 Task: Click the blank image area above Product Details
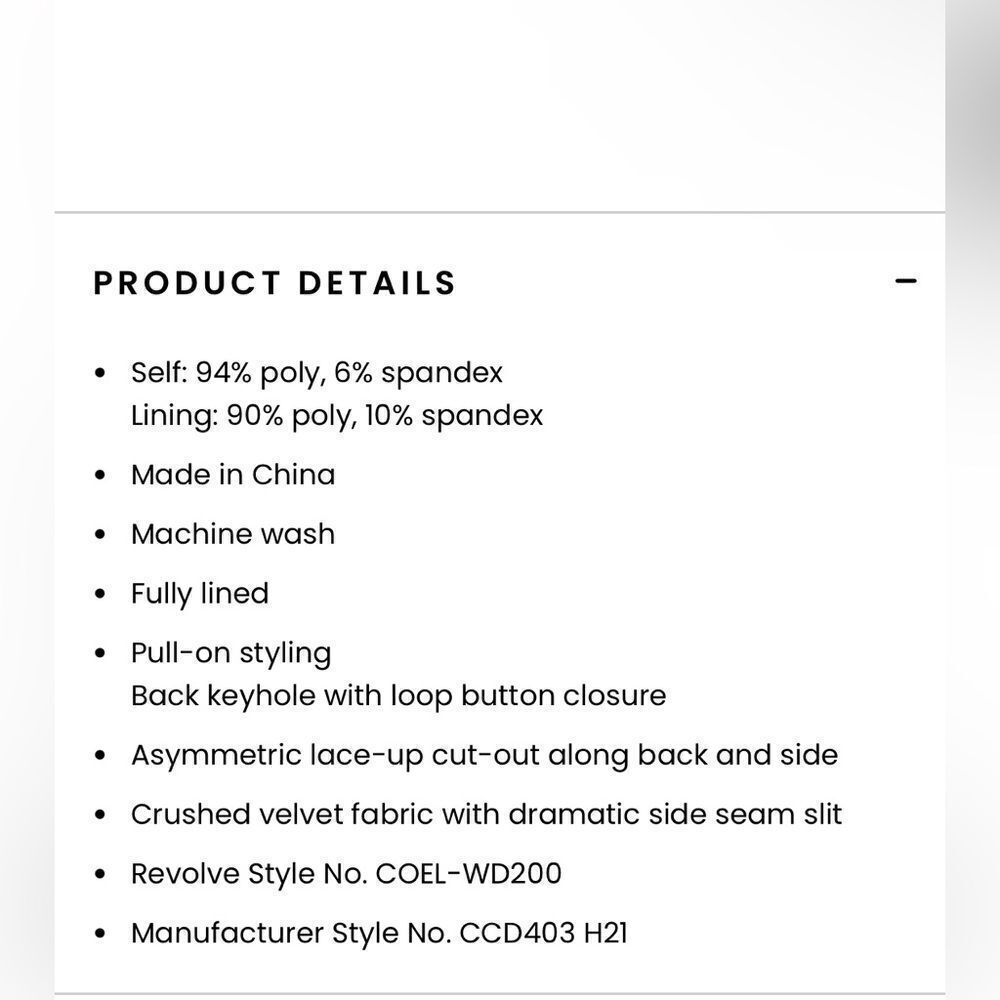pos(499,105)
